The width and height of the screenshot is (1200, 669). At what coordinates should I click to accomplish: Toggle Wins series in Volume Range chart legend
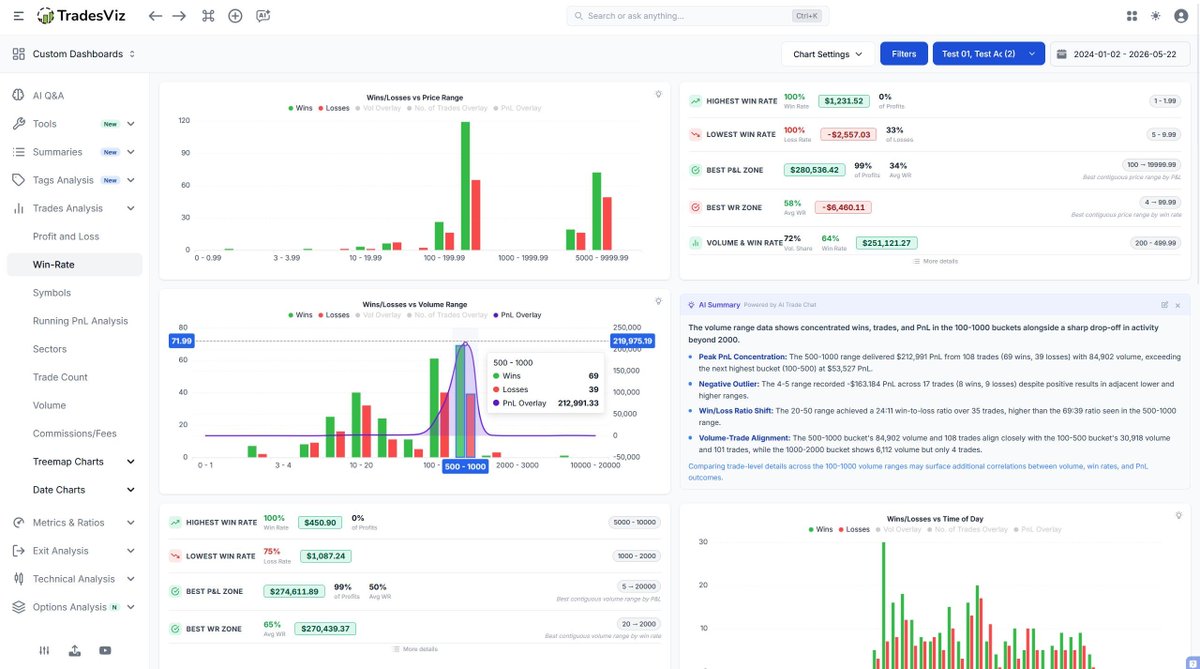click(x=303, y=314)
